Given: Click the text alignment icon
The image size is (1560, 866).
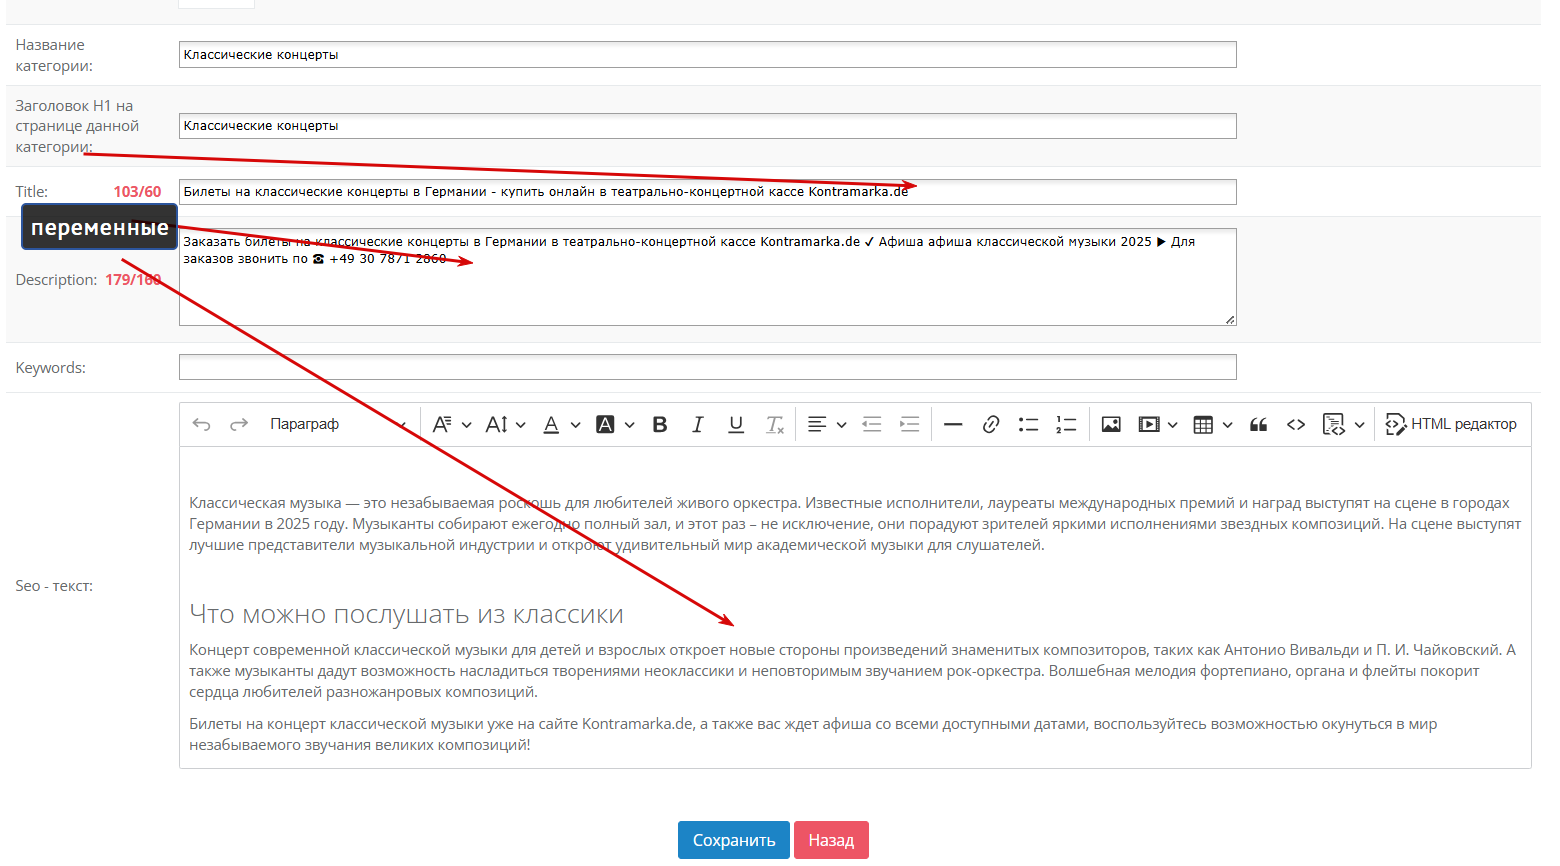Looking at the screenshot, I should click(x=817, y=424).
